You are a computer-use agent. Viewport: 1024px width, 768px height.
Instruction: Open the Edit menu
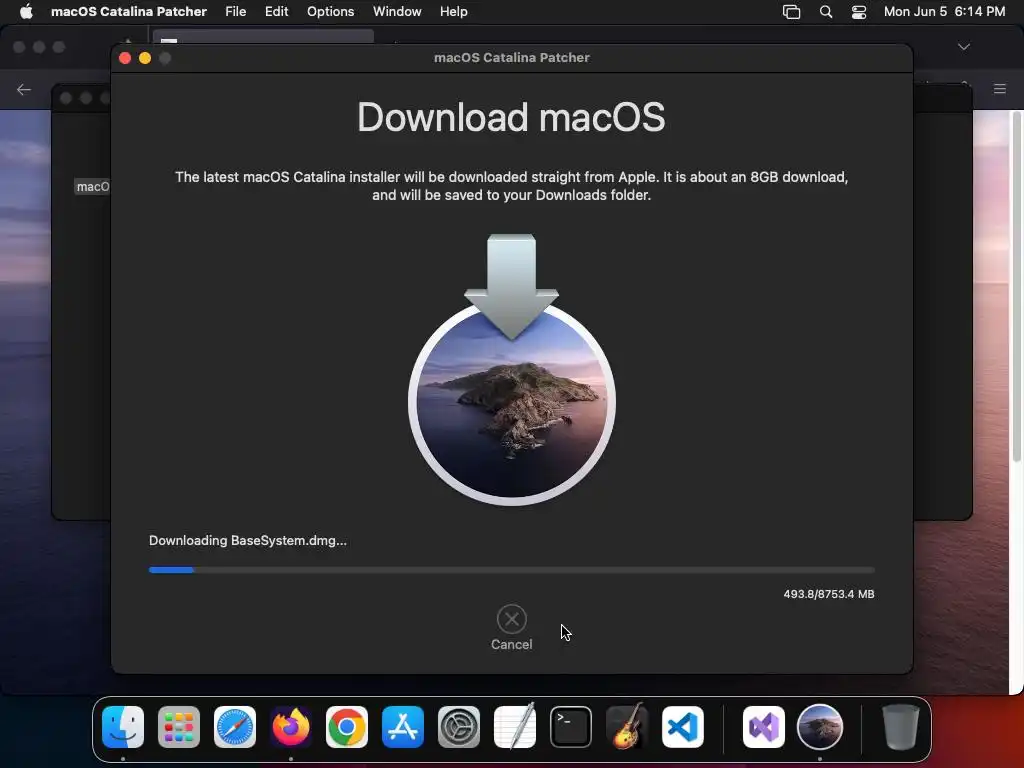point(276,12)
